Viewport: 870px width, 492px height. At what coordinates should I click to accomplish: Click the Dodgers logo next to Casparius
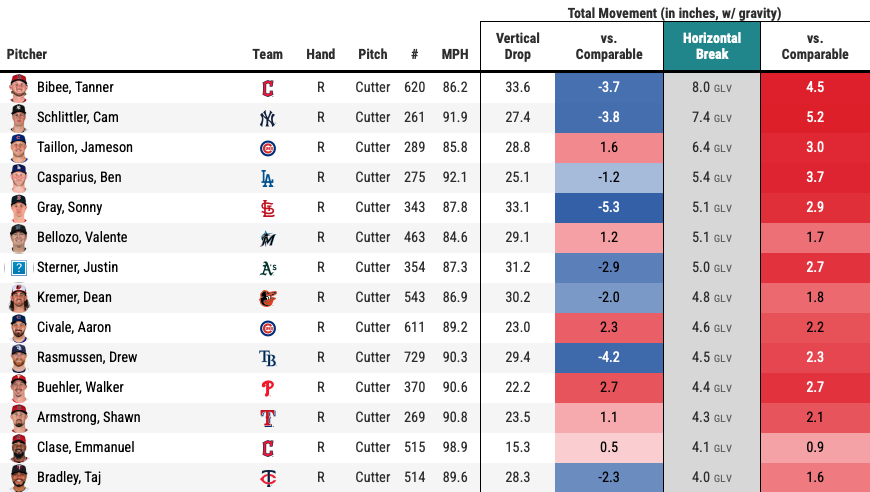tap(267, 178)
